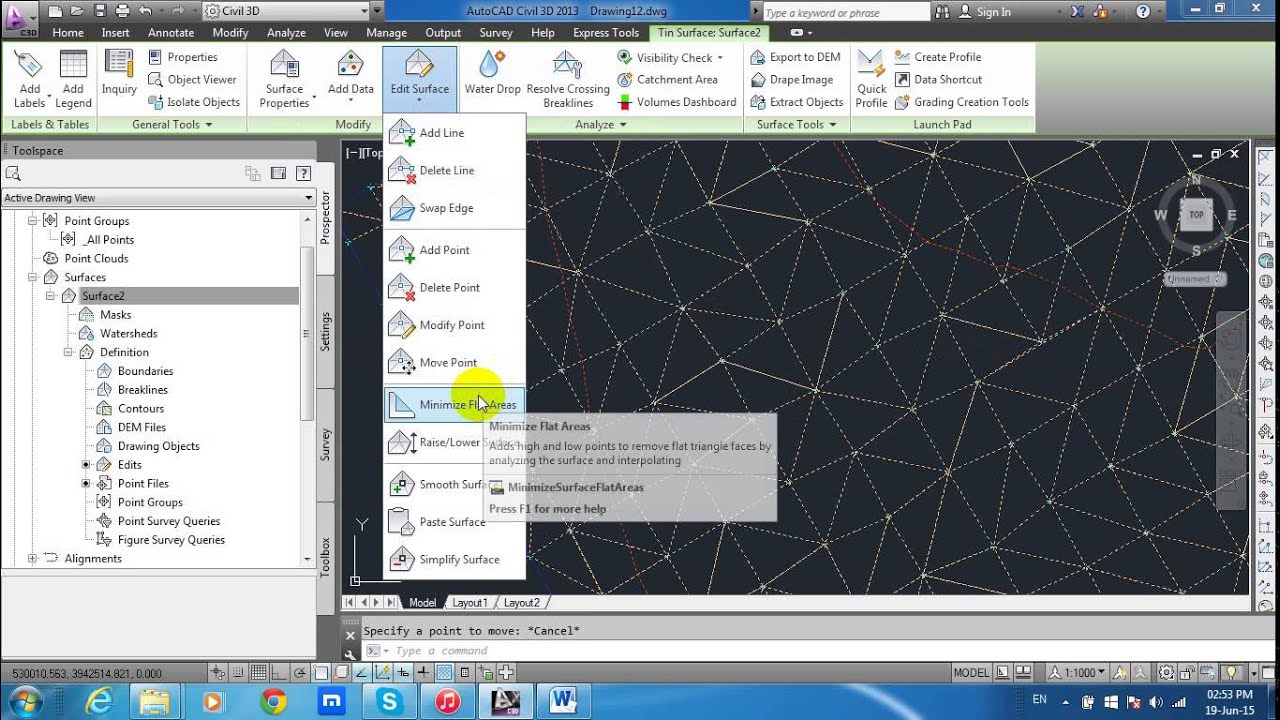Toggle grid display in status bar
The image size is (1280, 720).
tap(258, 673)
